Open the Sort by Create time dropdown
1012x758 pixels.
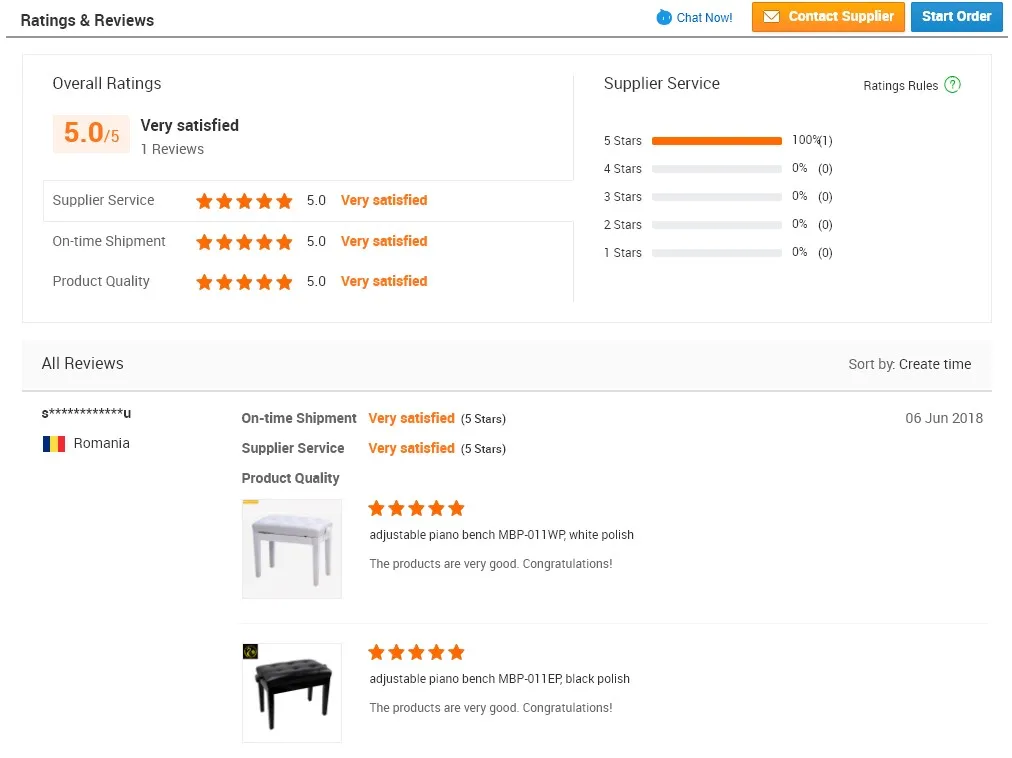click(x=936, y=364)
